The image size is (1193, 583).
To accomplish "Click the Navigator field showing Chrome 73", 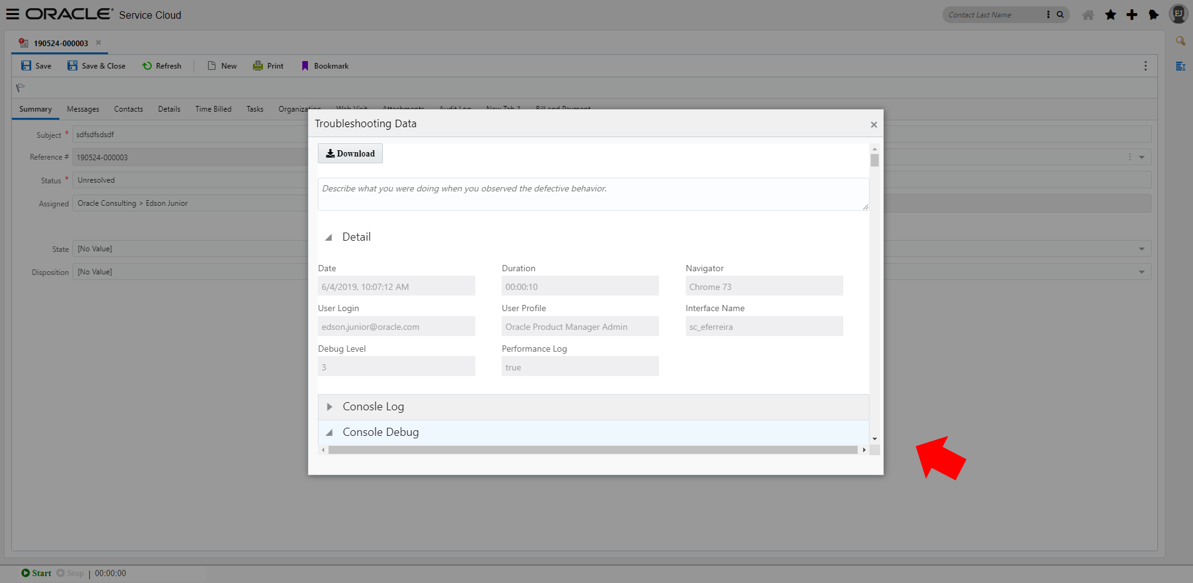I will [x=764, y=286].
